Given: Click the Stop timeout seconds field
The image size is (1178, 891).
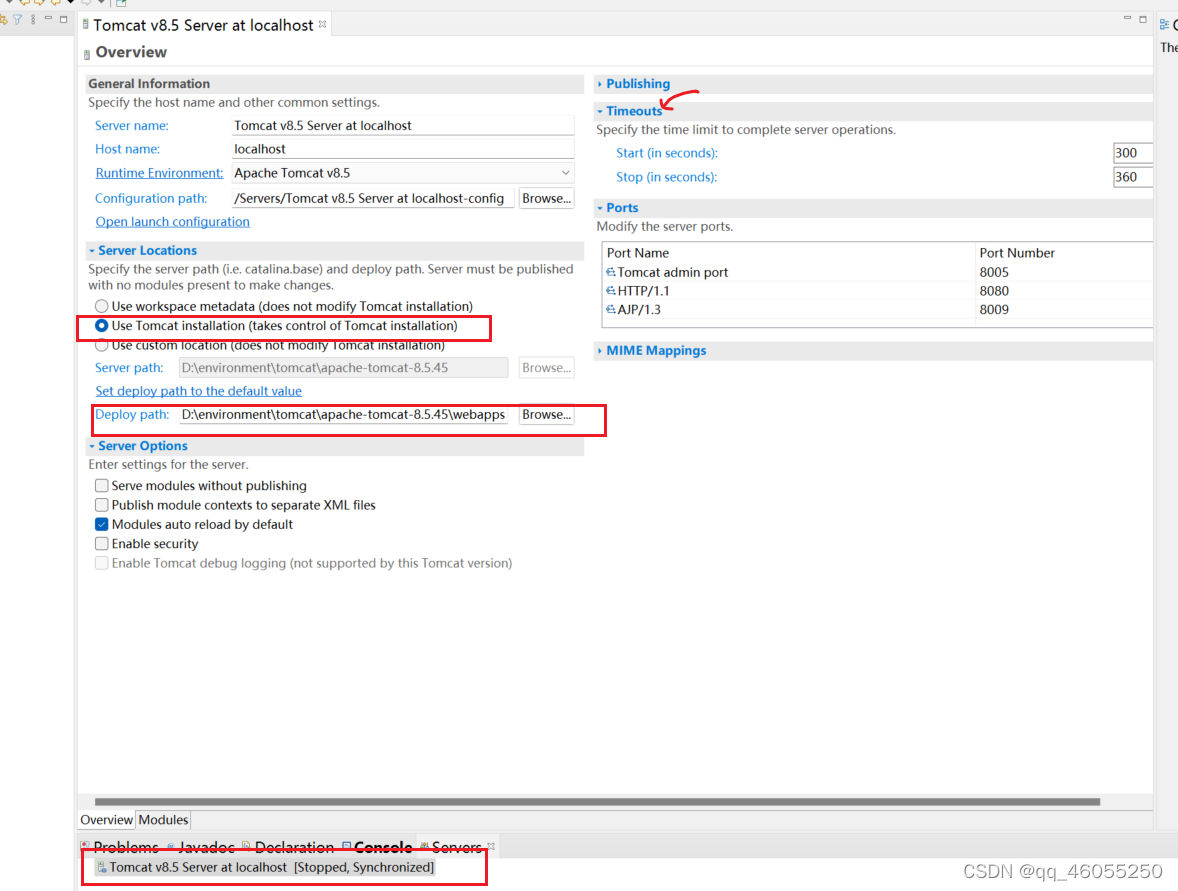Looking at the screenshot, I should 1133,177.
